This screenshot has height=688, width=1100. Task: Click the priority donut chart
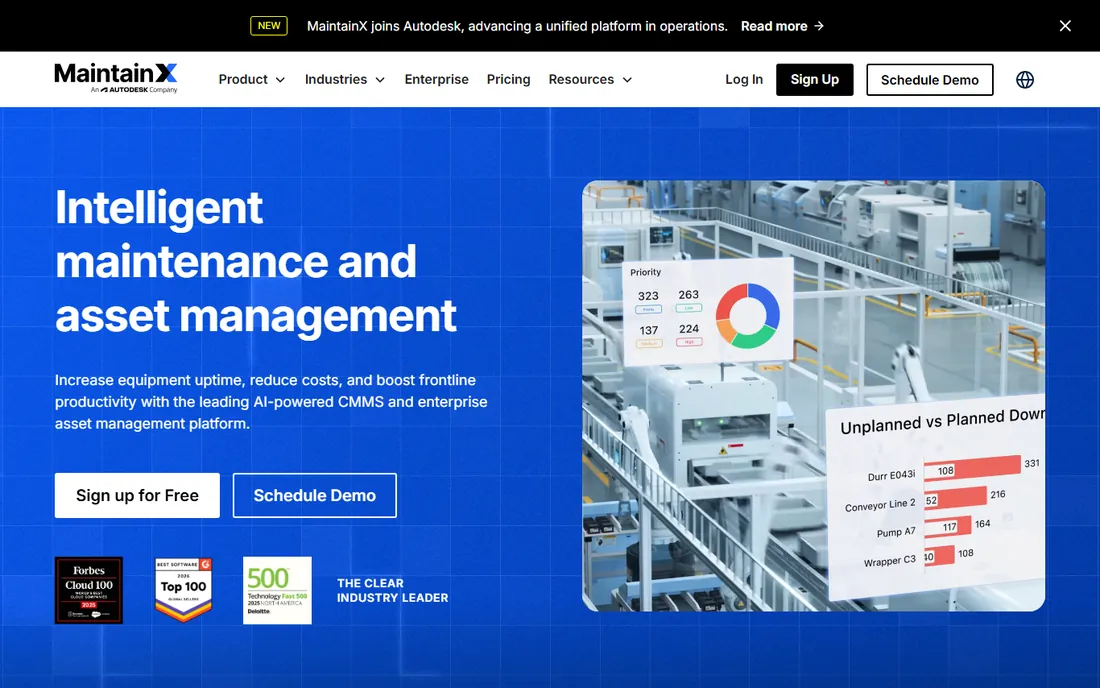(747, 316)
